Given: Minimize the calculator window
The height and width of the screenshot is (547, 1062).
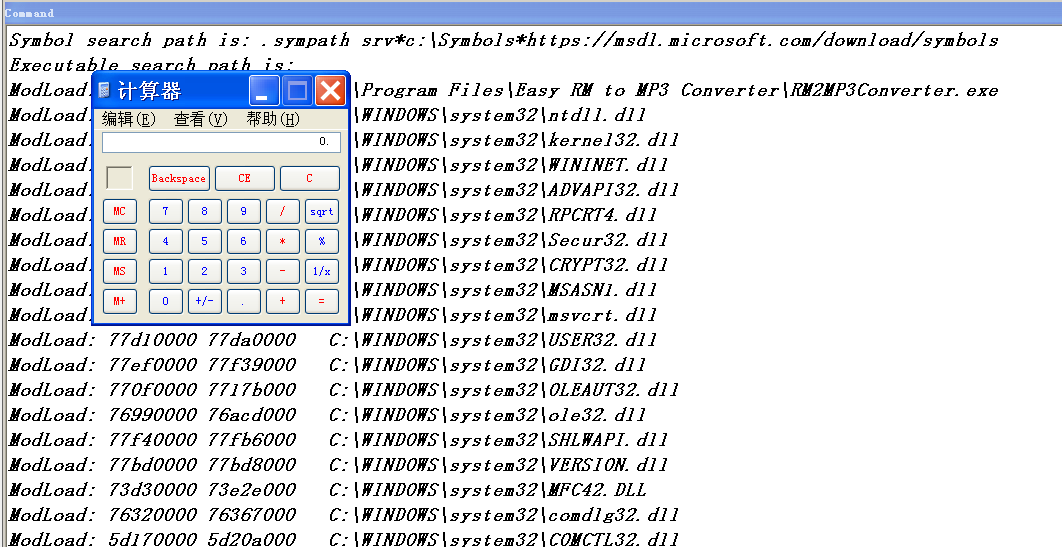Looking at the screenshot, I should click(x=264, y=90).
